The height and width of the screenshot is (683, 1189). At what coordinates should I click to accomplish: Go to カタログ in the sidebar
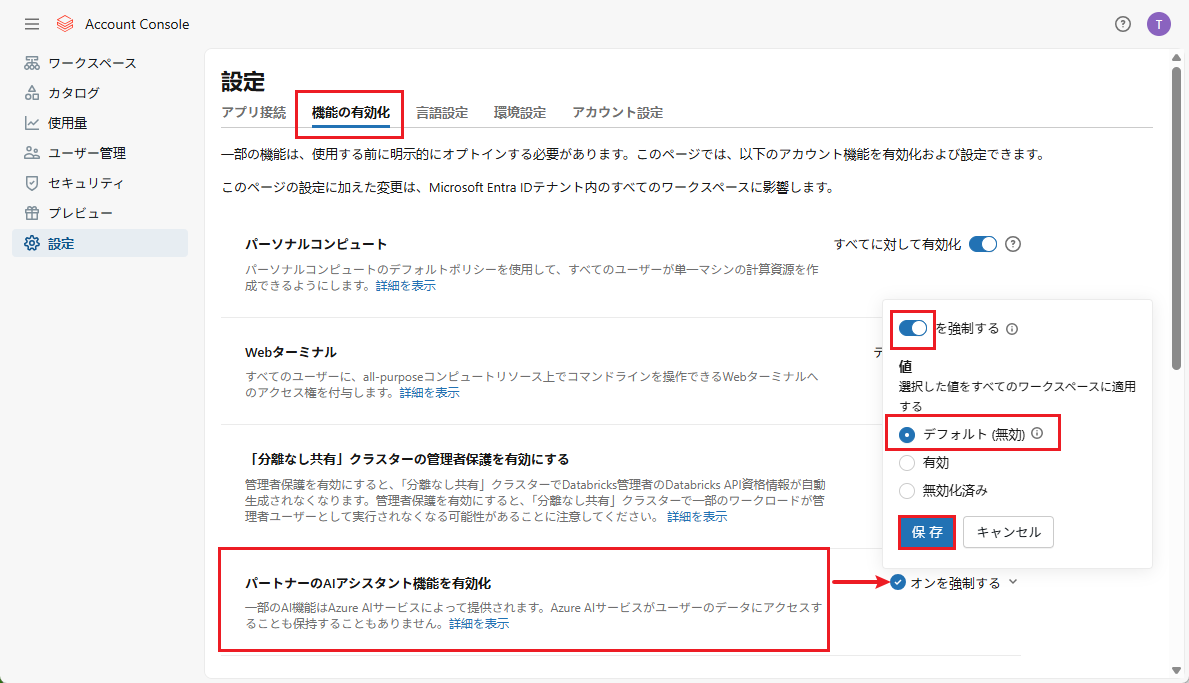[x=73, y=93]
